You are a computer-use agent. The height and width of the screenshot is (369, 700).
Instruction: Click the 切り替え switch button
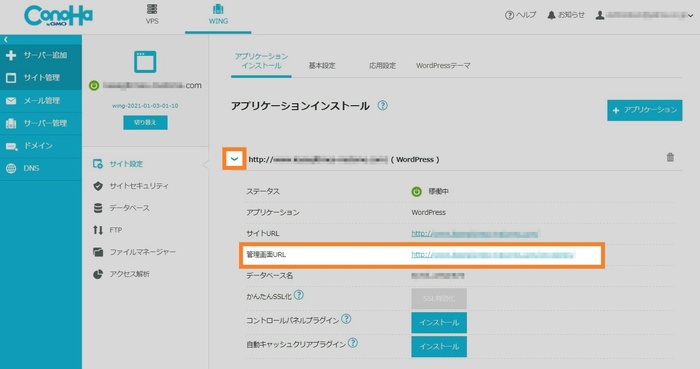(x=145, y=122)
